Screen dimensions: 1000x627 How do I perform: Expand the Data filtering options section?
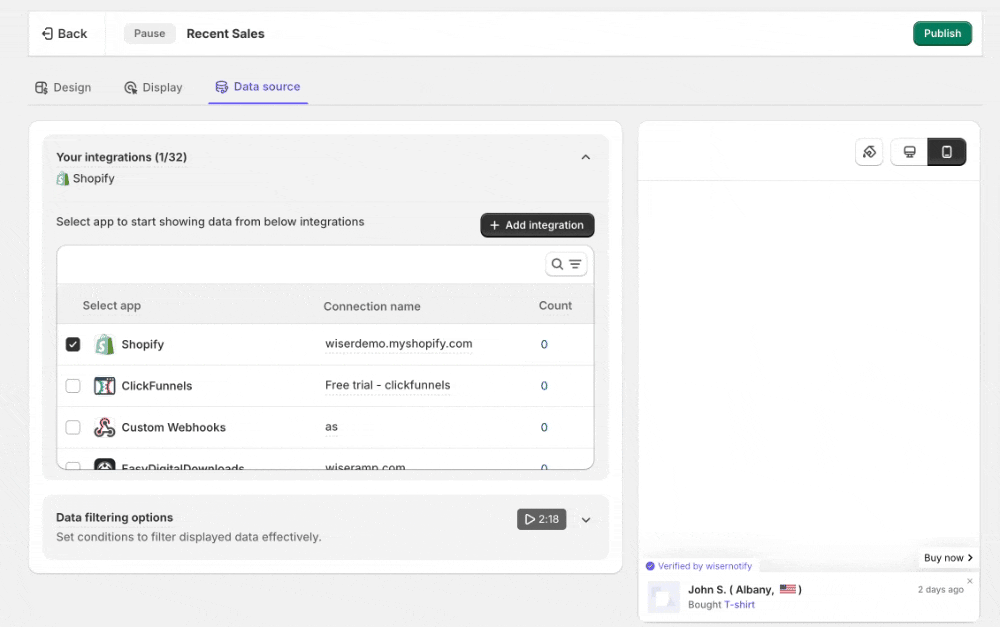(585, 520)
